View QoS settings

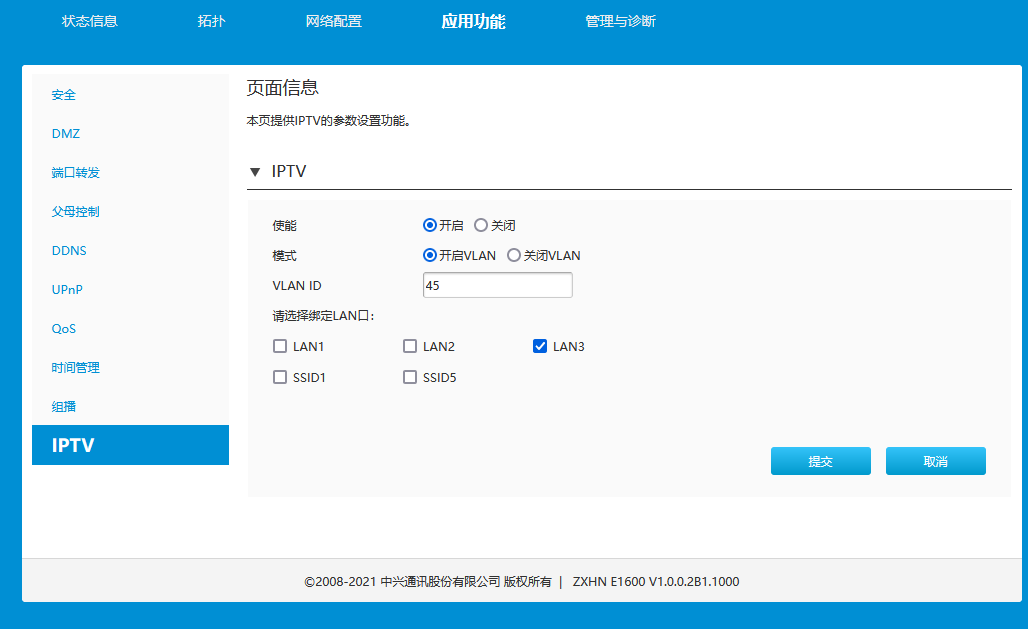pos(64,328)
